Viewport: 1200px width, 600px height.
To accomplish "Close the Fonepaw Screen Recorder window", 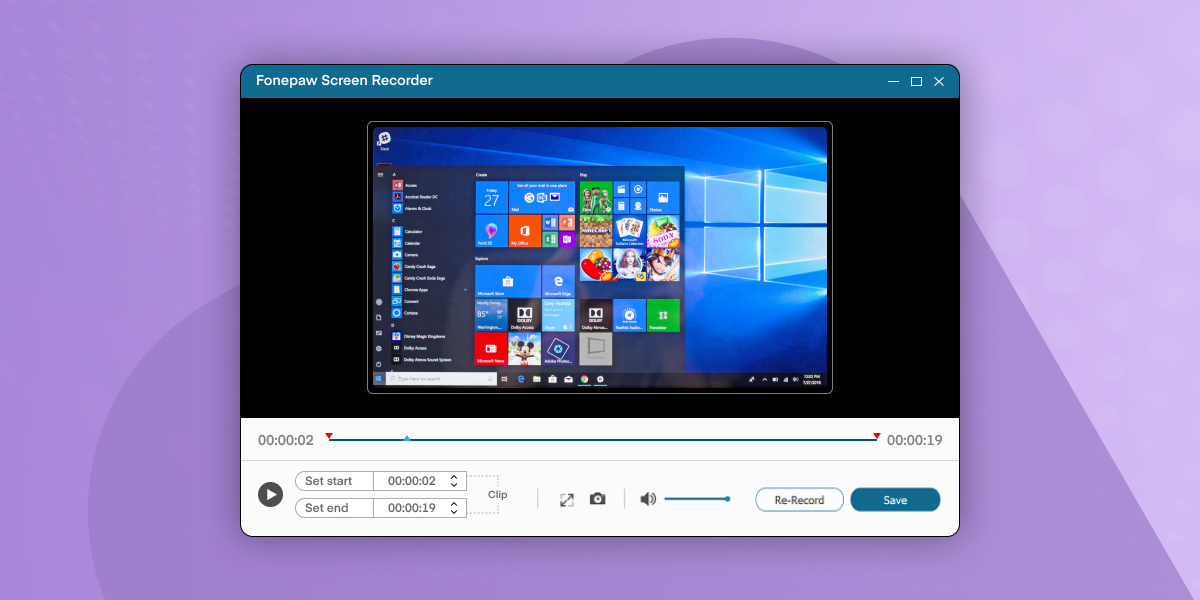I will click(x=939, y=81).
